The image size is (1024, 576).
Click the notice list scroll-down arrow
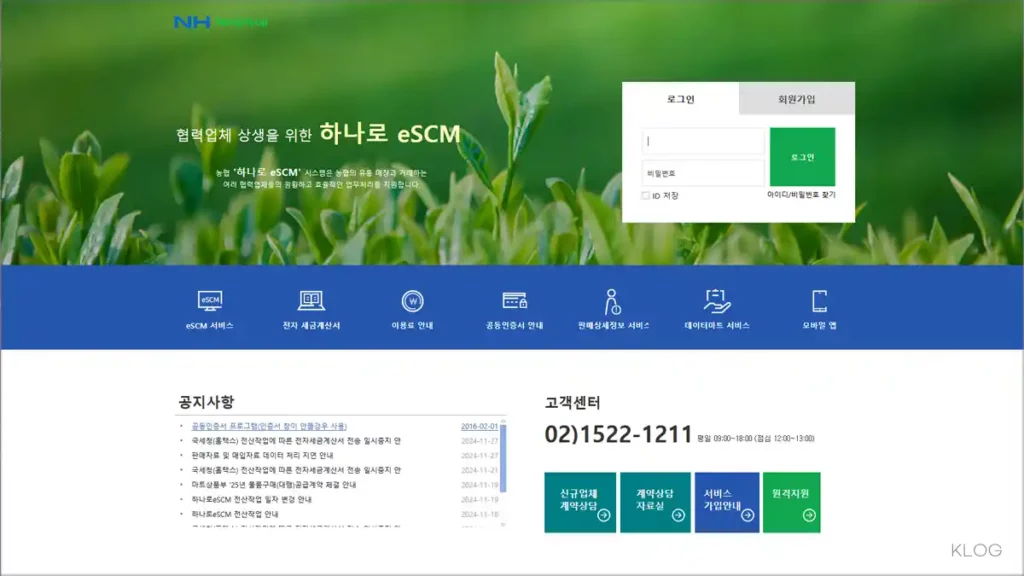(503, 524)
